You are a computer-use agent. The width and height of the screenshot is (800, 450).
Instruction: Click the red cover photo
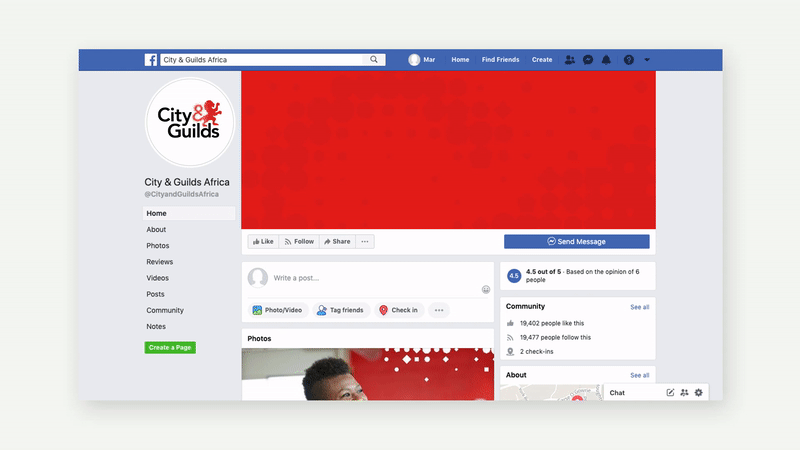click(448, 150)
